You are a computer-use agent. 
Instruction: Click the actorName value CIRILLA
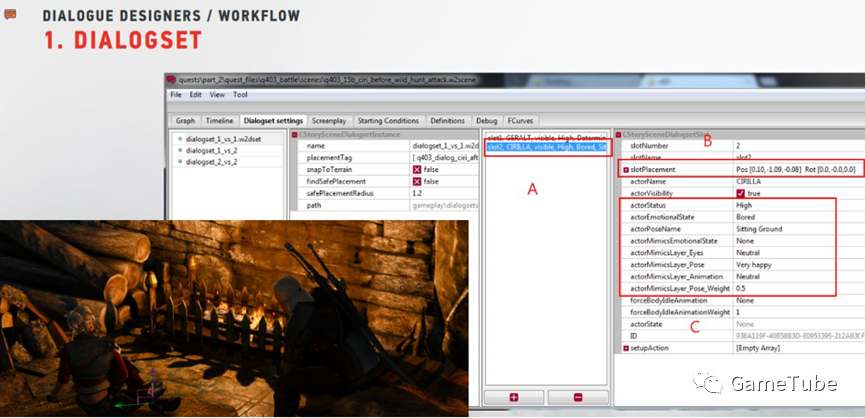799,181
